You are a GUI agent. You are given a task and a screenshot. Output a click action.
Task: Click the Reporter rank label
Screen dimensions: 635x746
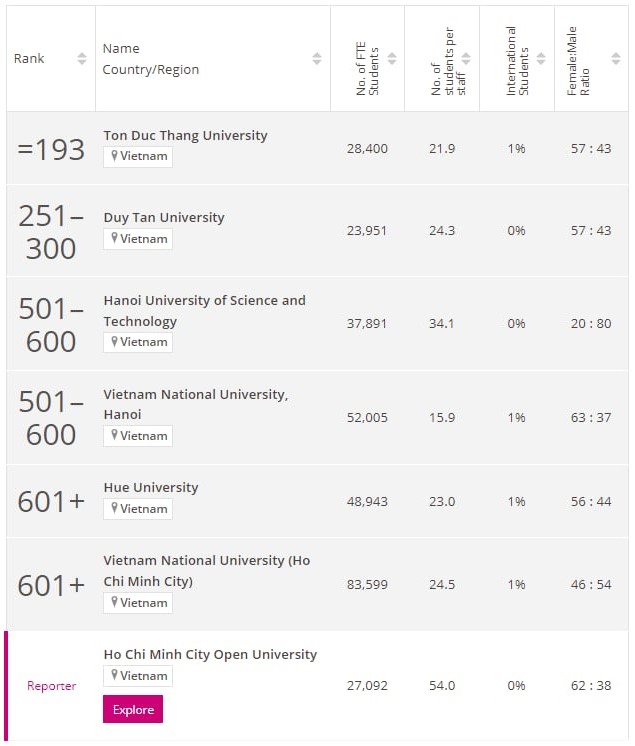pyautogui.click(x=51, y=686)
